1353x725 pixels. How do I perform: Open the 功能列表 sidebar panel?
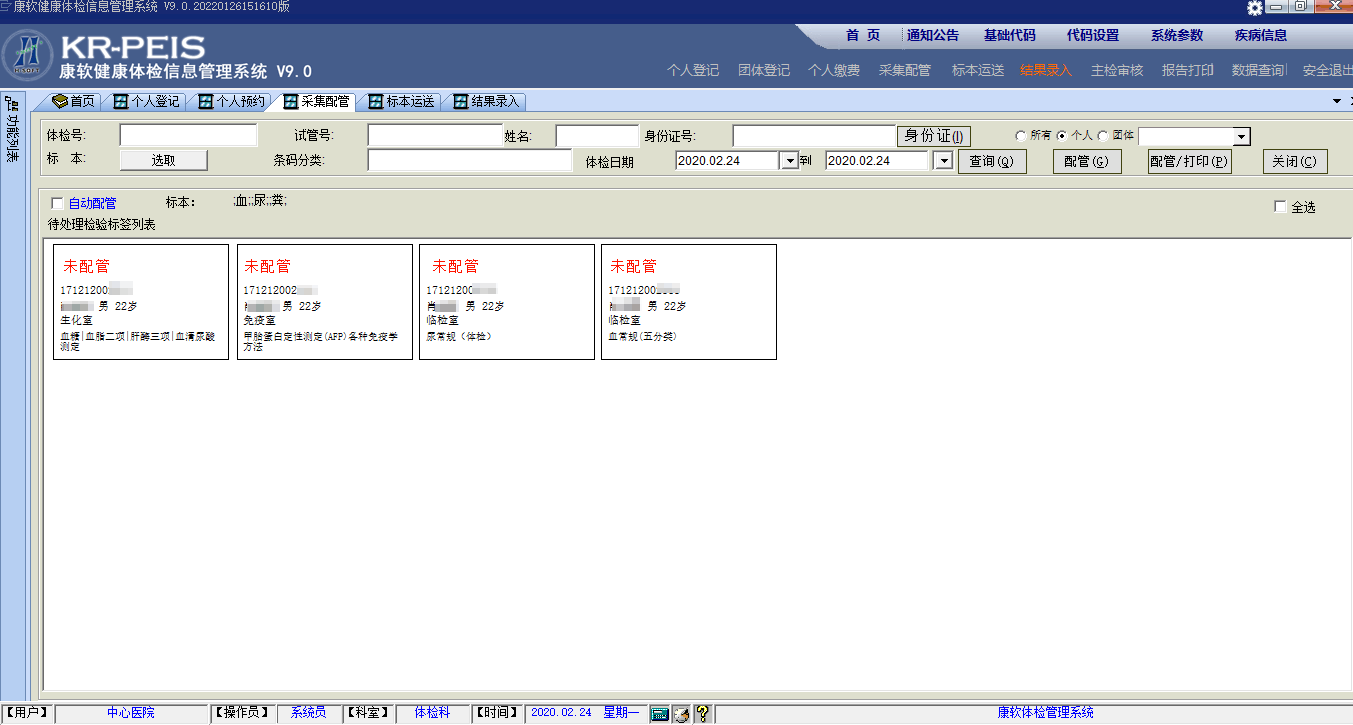coord(13,130)
